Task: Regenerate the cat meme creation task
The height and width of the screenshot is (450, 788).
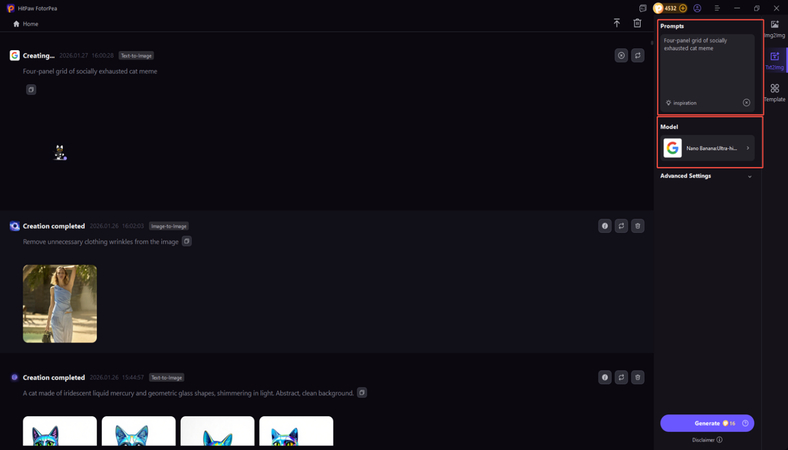Action: pyautogui.click(x=638, y=56)
